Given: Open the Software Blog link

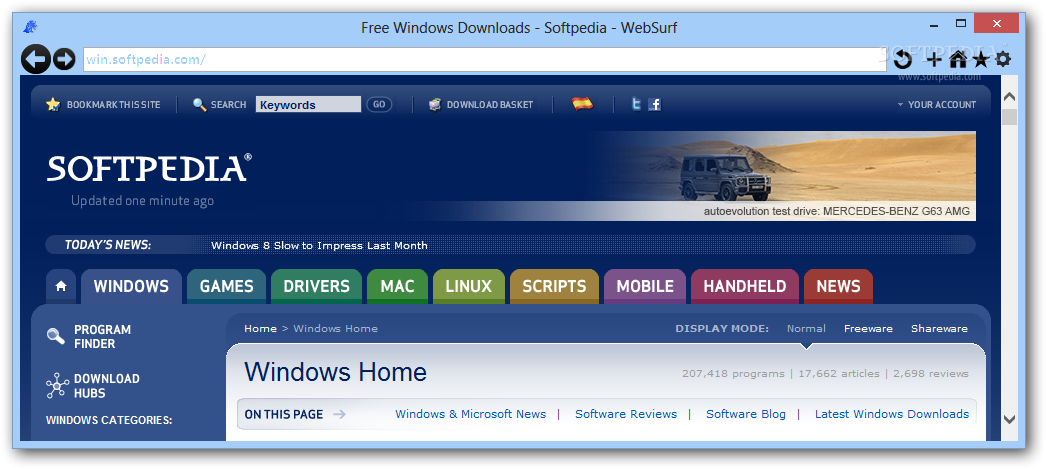Looking at the screenshot, I should click(746, 414).
